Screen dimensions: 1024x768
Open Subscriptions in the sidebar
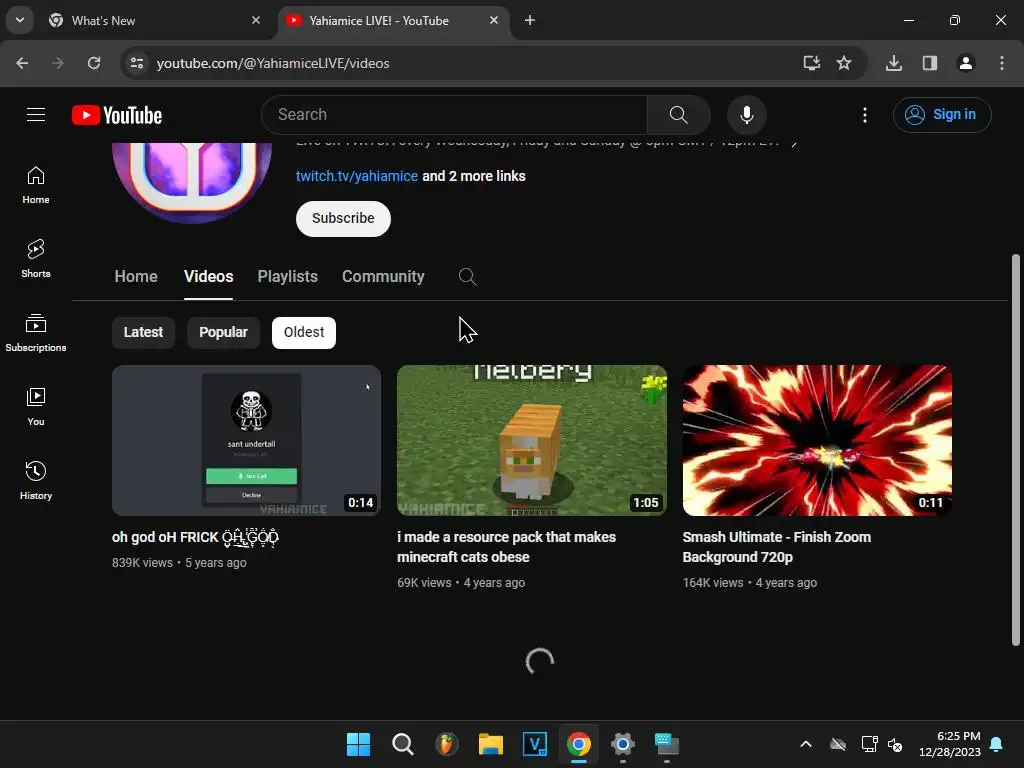(36, 332)
